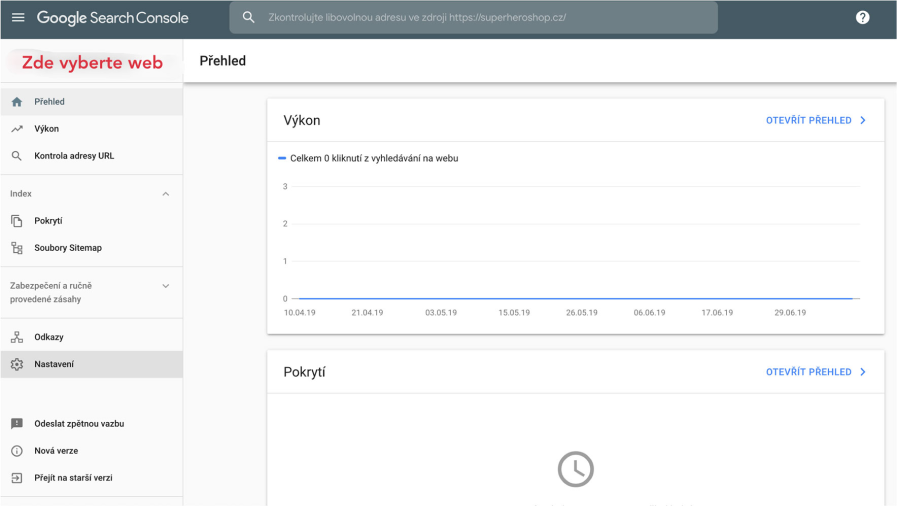This screenshot has width=897, height=506.
Task: Click the feedback speech bubble icon
Action: (x=17, y=424)
